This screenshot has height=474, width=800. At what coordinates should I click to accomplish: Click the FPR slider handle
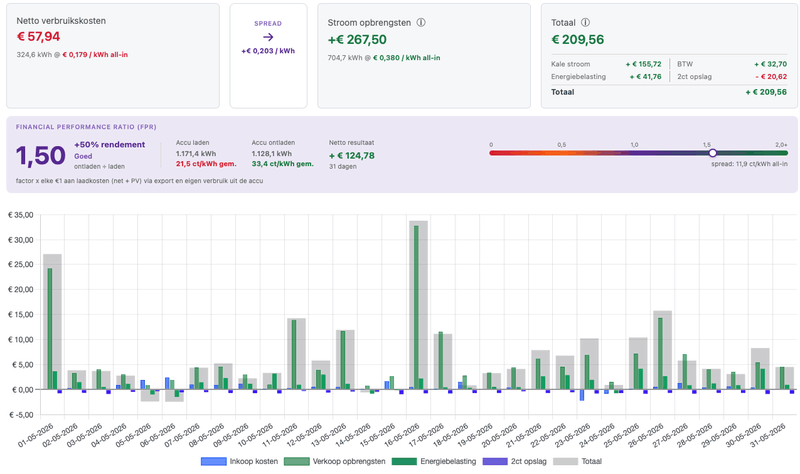click(x=712, y=153)
